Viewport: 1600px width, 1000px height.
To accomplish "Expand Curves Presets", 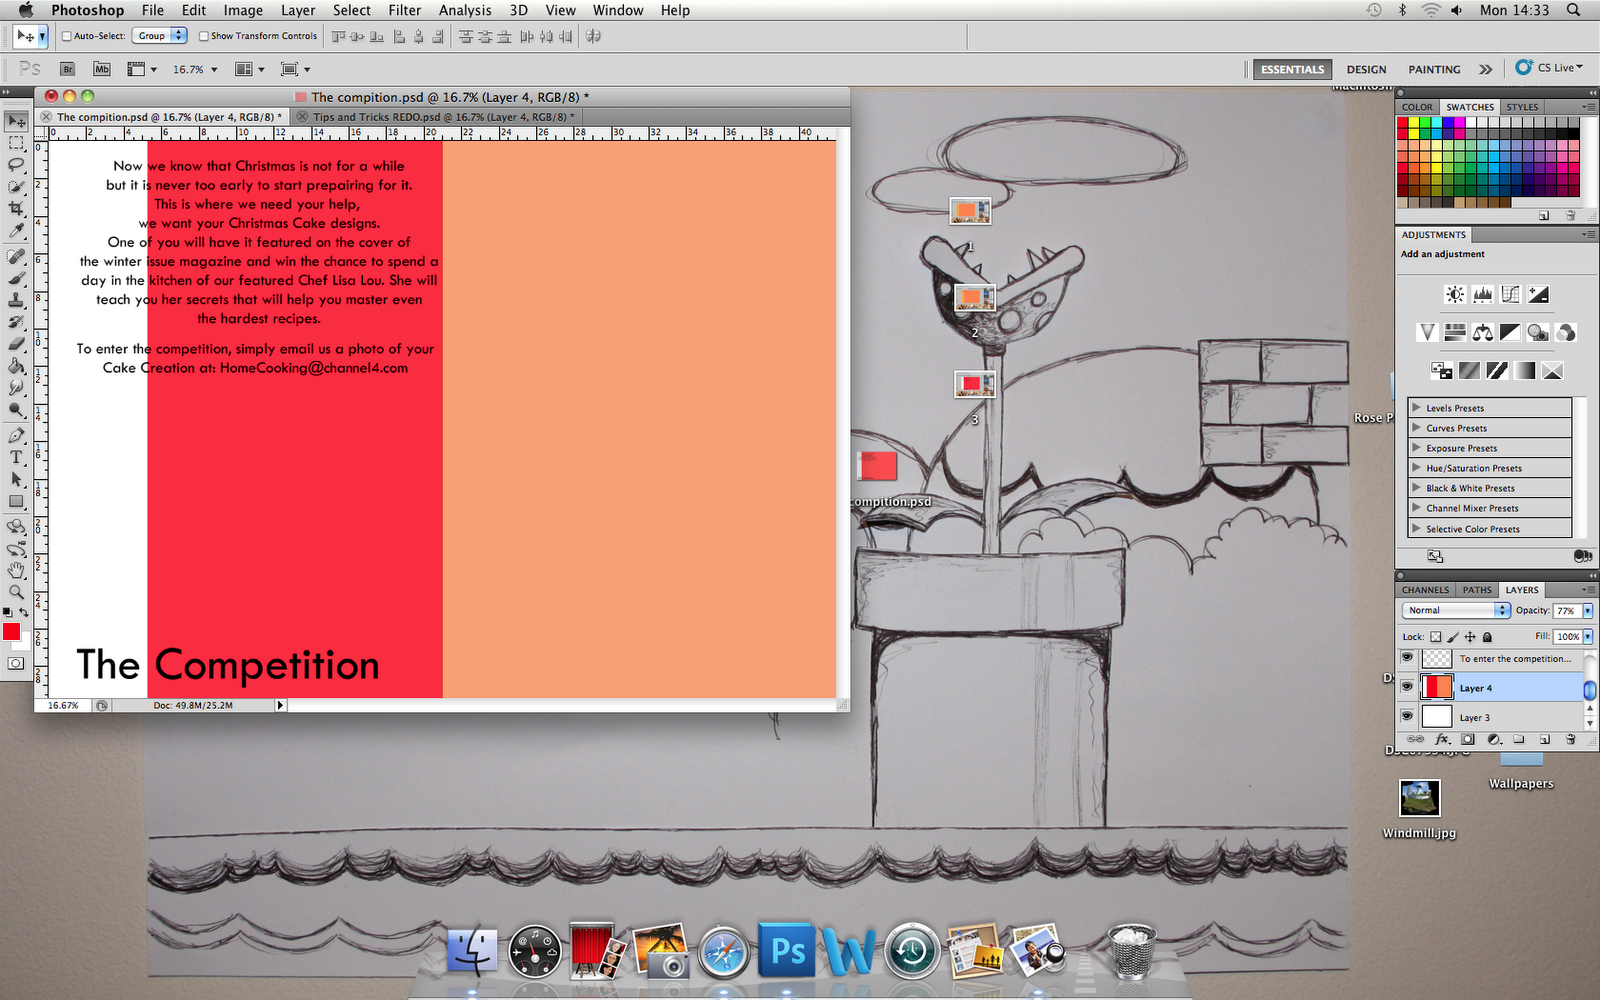I will coord(1416,427).
